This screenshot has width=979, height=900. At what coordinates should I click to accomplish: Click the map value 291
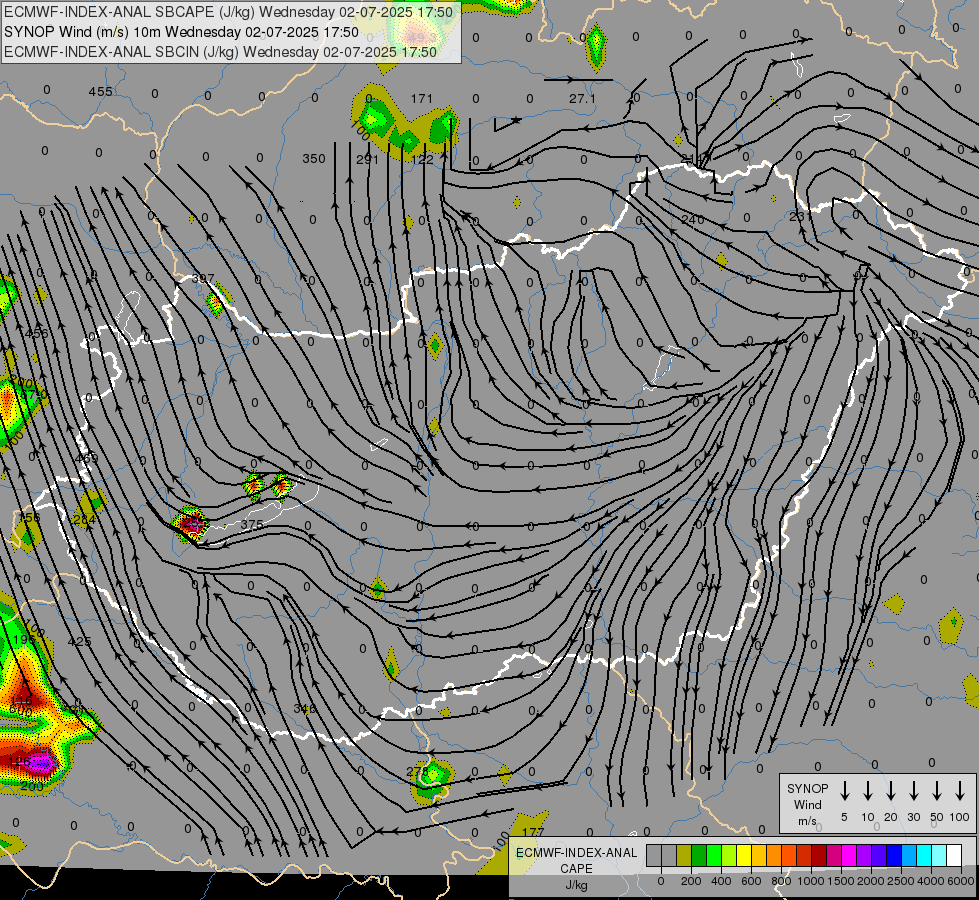(x=367, y=159)
